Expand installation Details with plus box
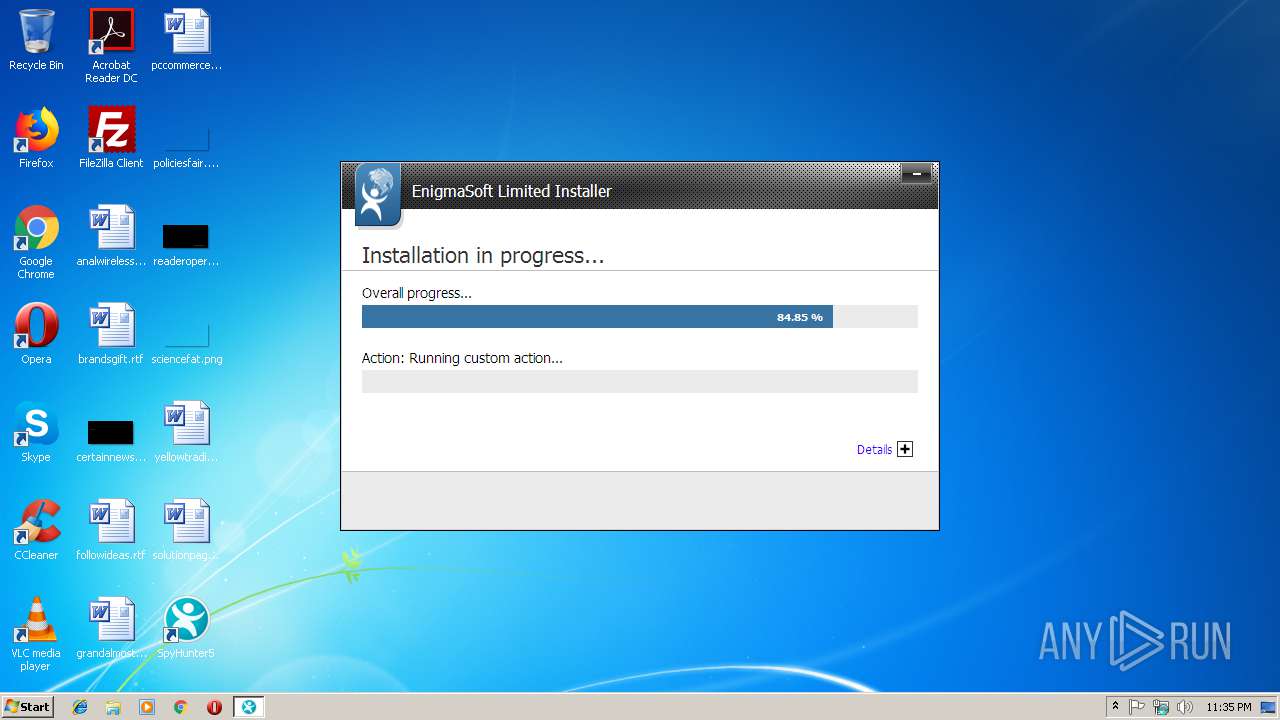This screenshot has width=1280, height=720. pos(905,449)
